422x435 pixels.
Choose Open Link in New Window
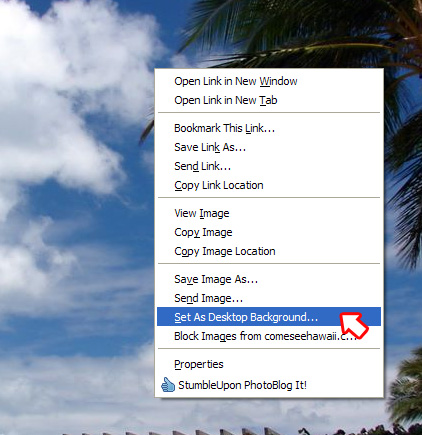pos(269,81)
